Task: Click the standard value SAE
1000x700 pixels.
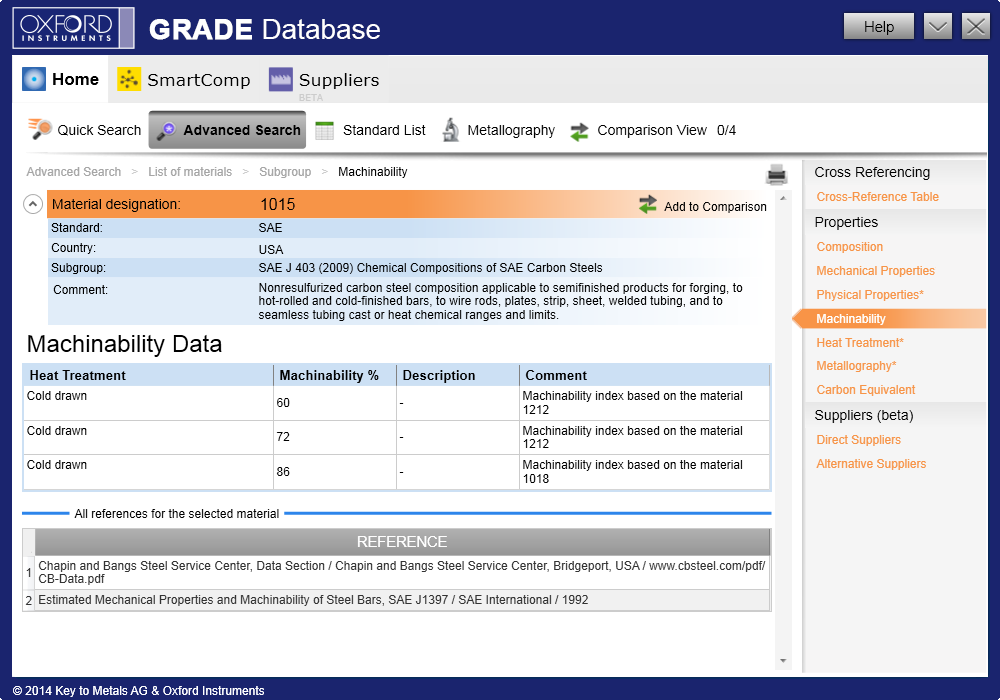Action: pos(270,228)
